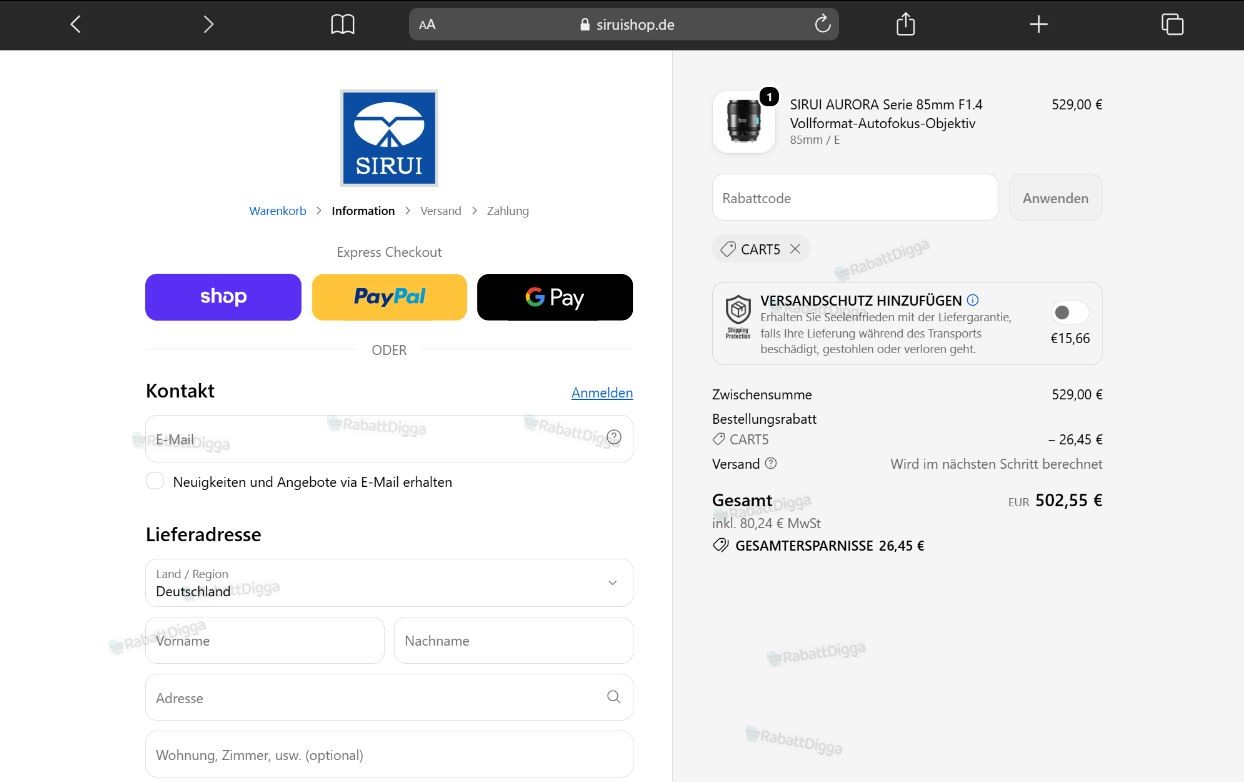Open the share sheet icon
This screenshot has height=782, width=1244.
pos(906,24)
